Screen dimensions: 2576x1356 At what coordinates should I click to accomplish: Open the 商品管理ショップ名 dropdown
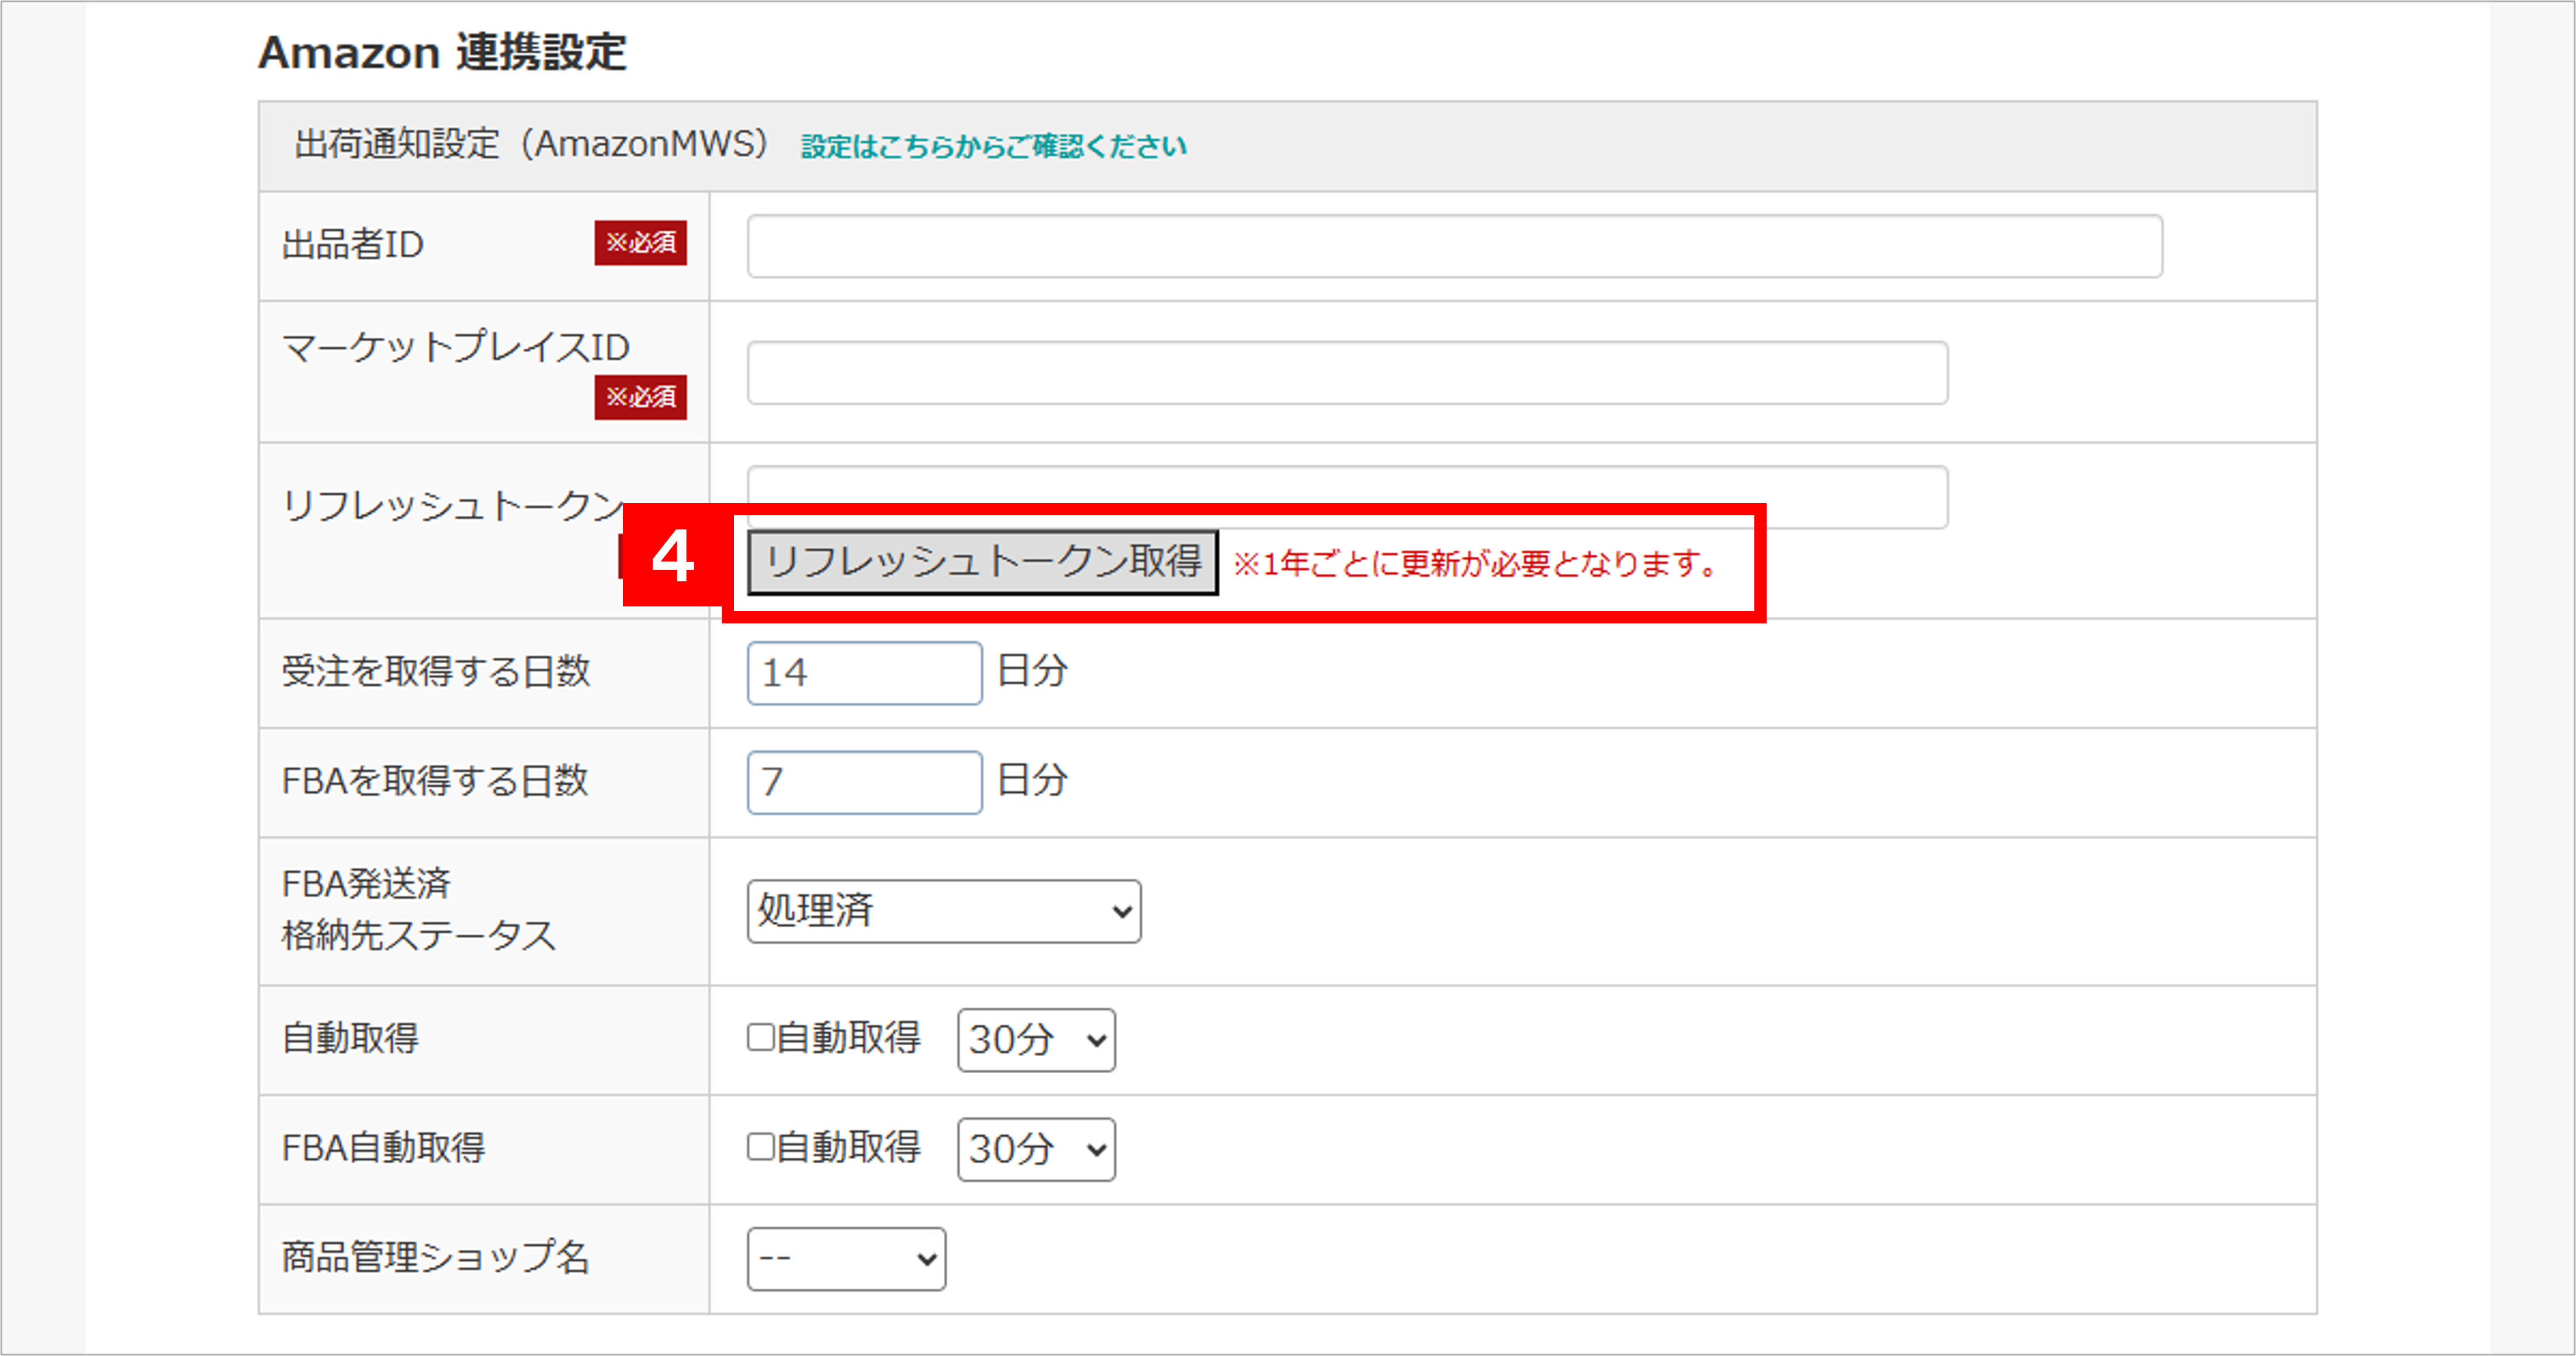[x=846, y=1259]
